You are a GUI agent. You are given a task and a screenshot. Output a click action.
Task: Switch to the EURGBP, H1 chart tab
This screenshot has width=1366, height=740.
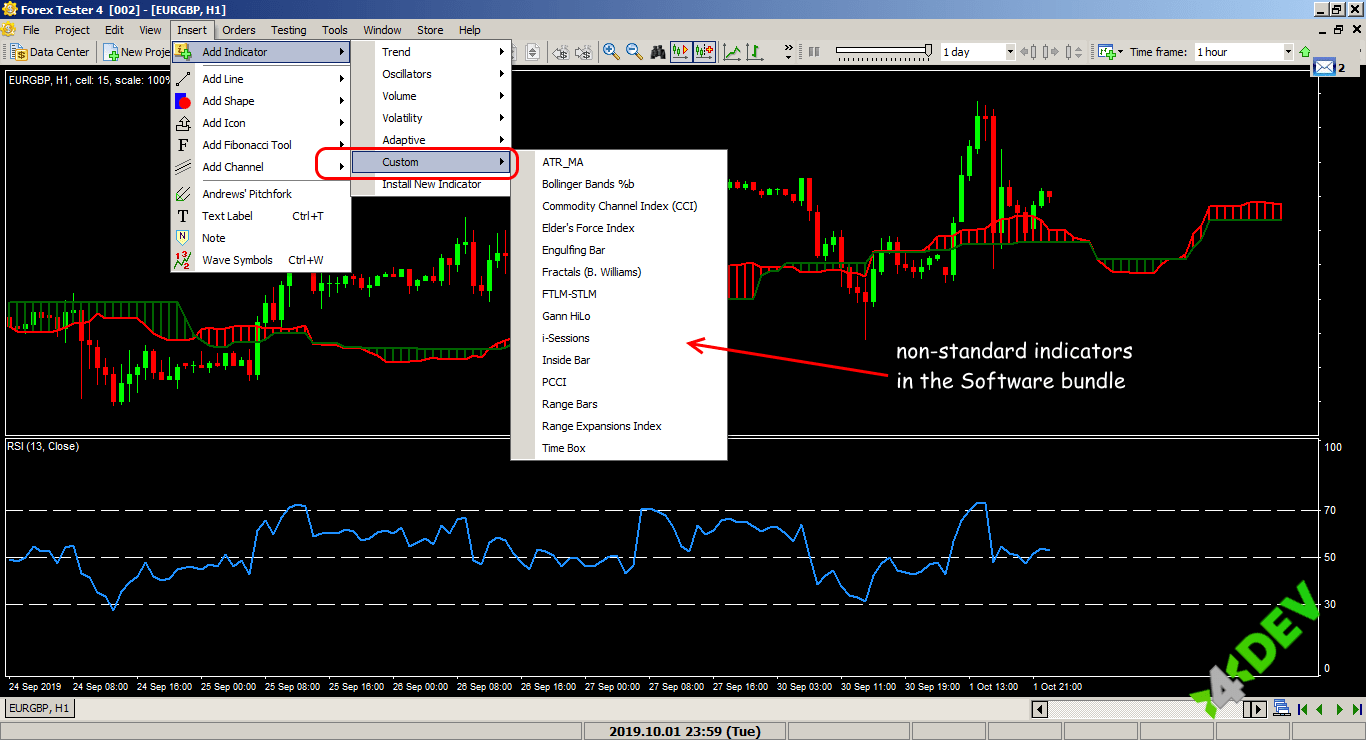pyautogui.click(x=40, y=708)
